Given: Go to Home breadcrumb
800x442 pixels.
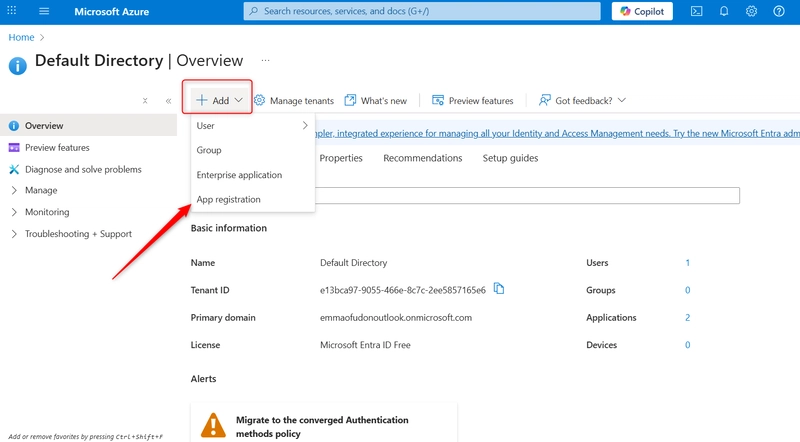Looking at the screenshot, I should point(21,37).
